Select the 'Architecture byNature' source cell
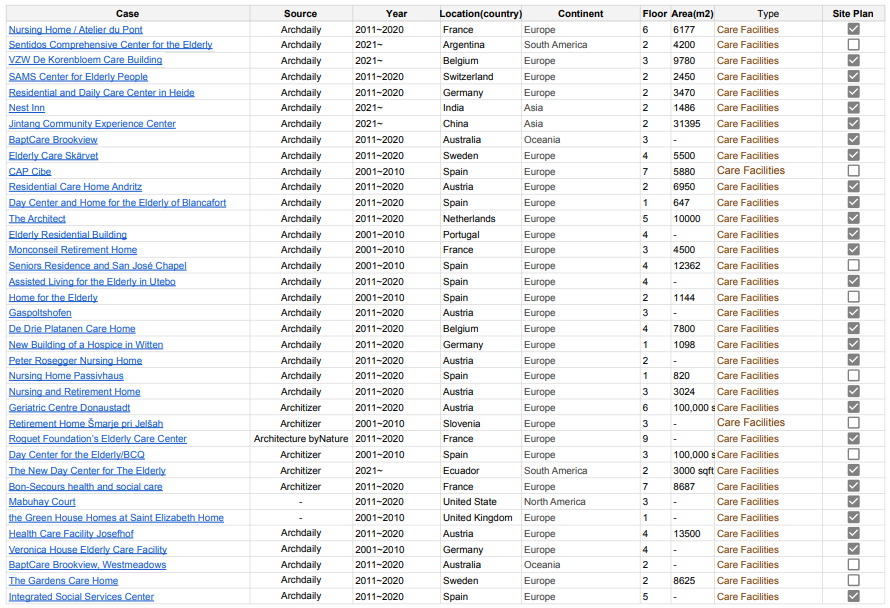 click(x=301, y=439)
